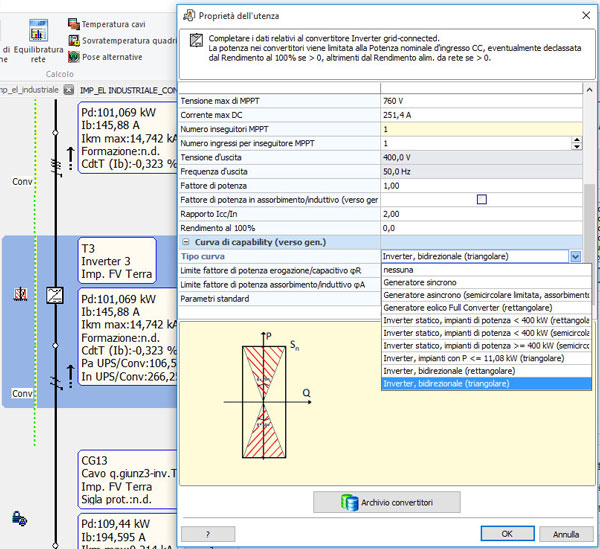This screenshot has width=600, height=549.
Task: Open the Tipo curva dropdown arrow
Action: coord(575,256)
